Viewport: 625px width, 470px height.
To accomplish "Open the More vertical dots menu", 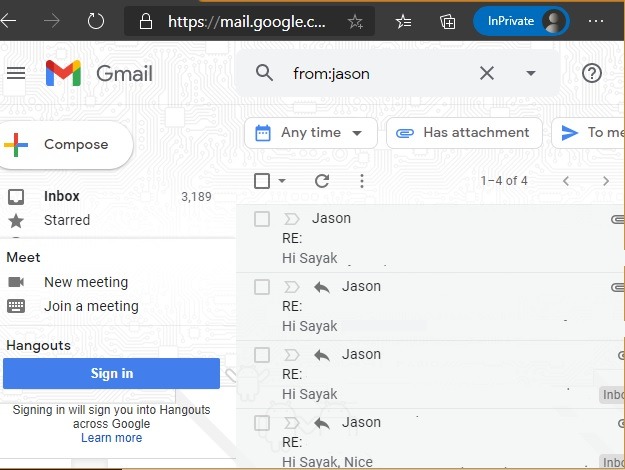I will tap(362, 181).
